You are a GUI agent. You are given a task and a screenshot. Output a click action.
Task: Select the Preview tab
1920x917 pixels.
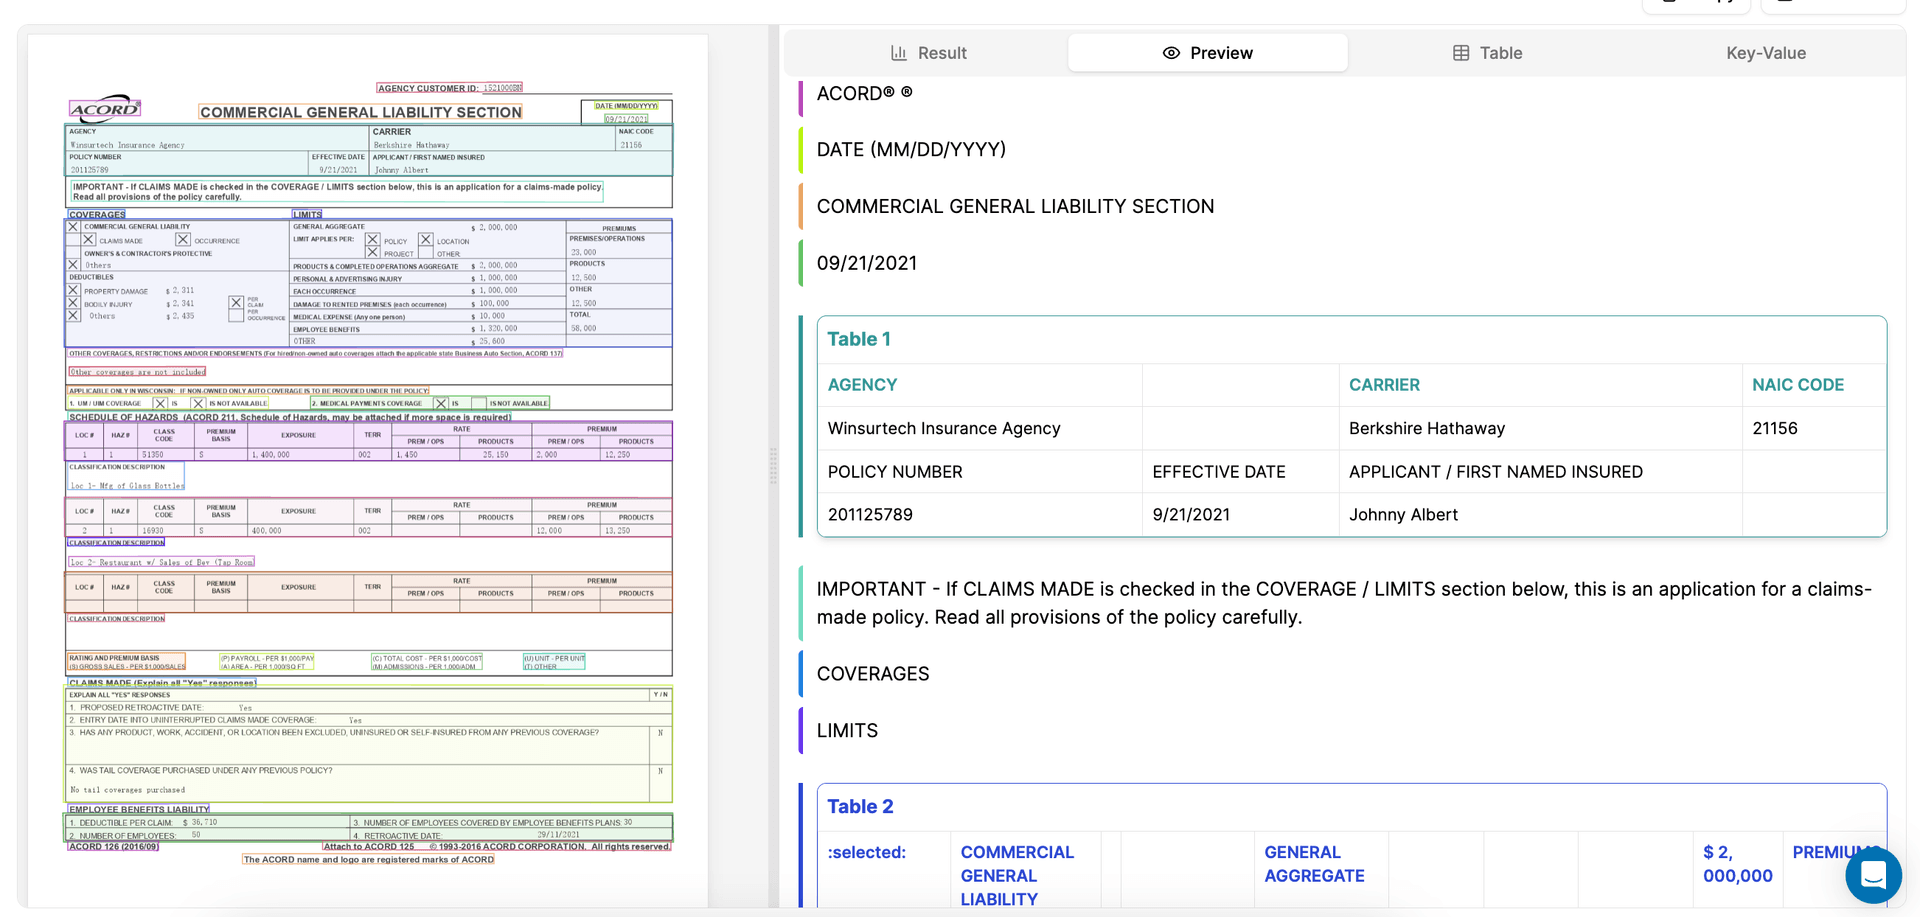1207,53
